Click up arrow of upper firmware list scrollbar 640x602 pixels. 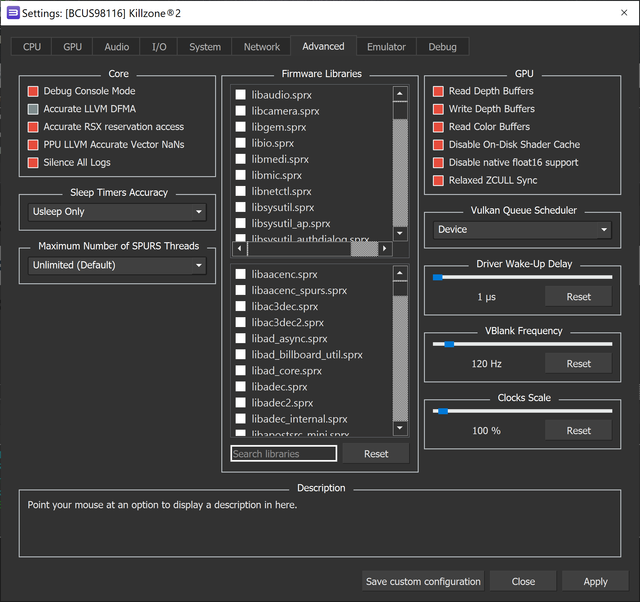click(400, 94)
